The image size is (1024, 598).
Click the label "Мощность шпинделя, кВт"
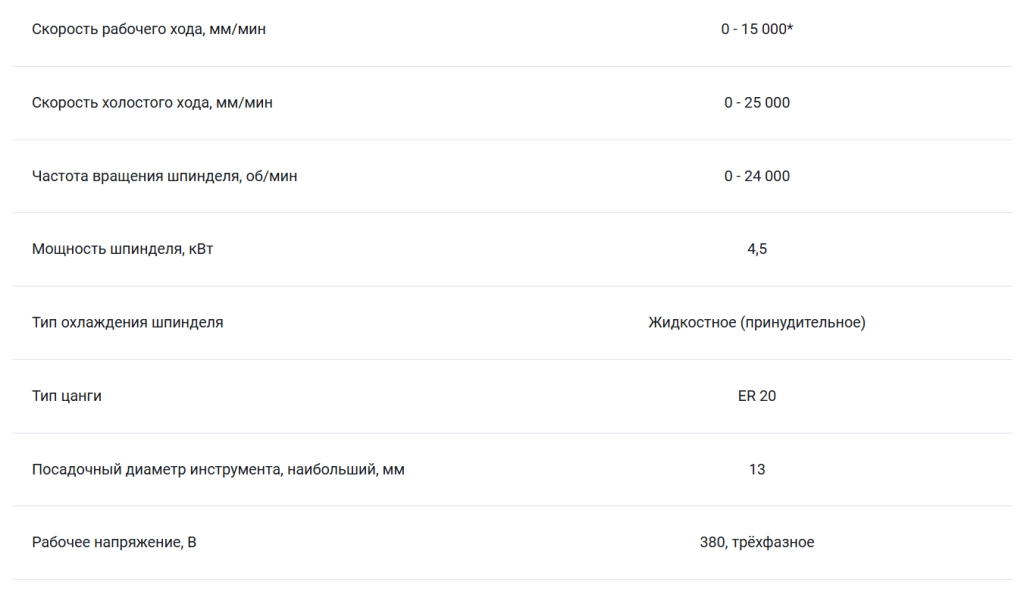click(123, 249)
